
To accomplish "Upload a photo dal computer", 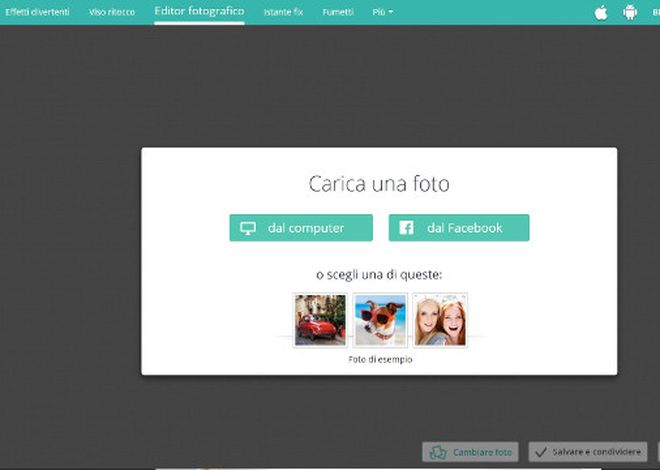I will (301, 228).
